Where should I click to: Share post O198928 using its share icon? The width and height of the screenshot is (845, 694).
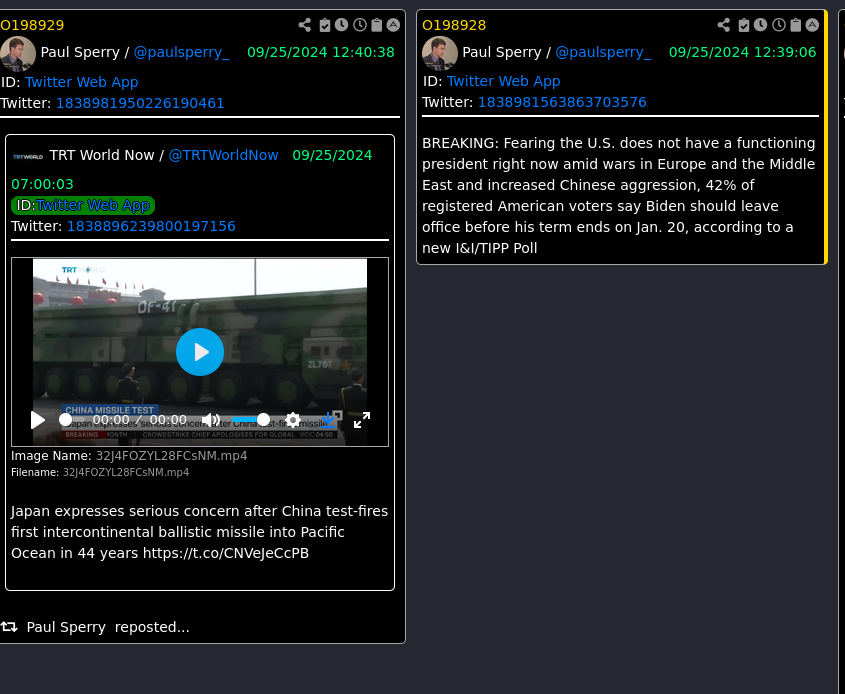tap(724, 25)
